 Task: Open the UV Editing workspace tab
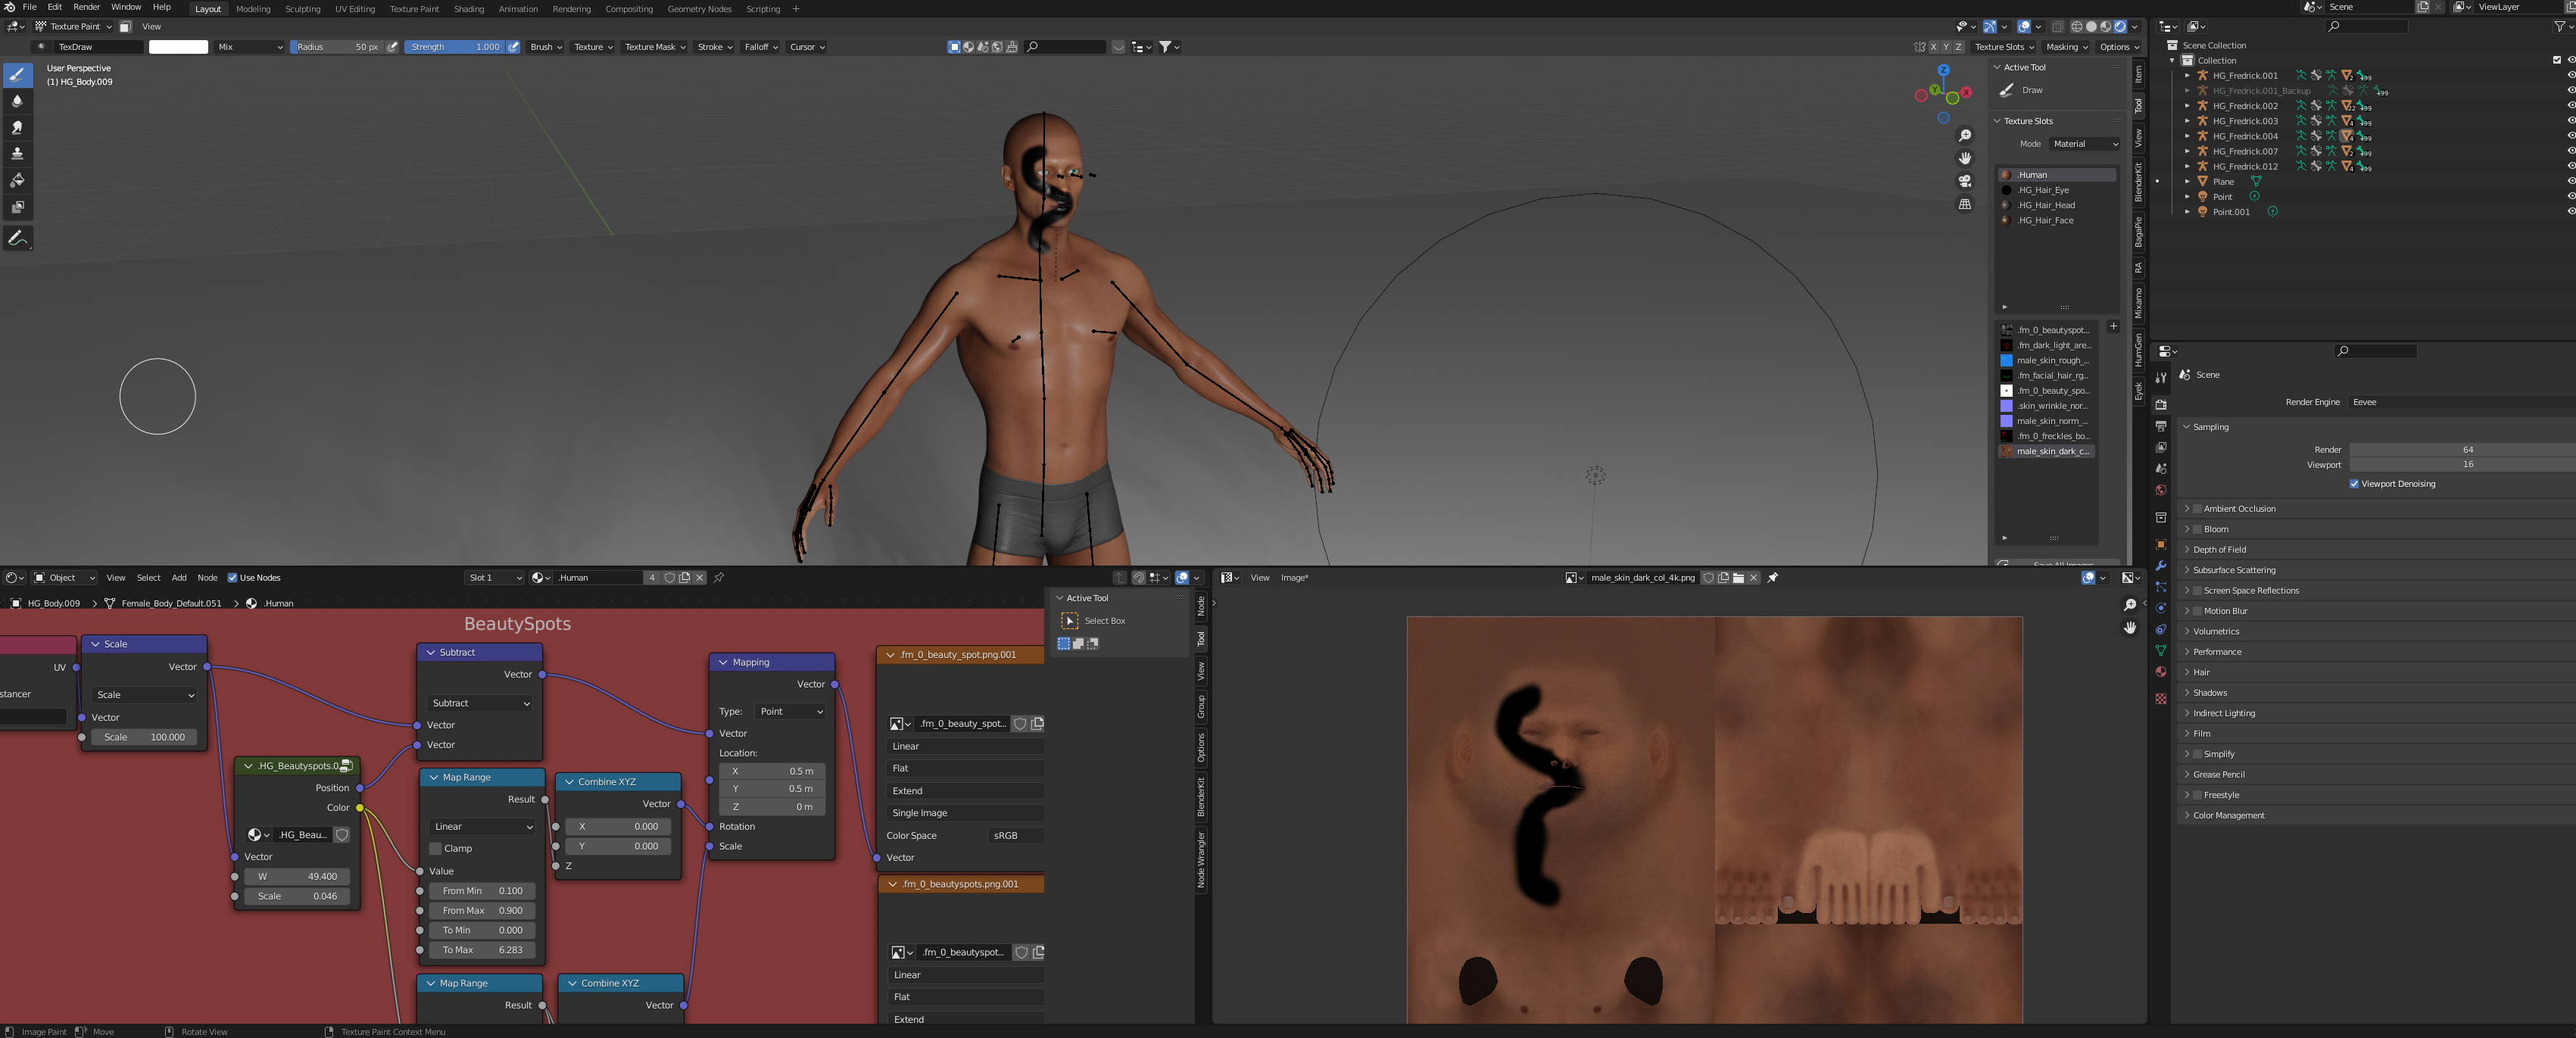pyautogui.click(x=355, y=9)
